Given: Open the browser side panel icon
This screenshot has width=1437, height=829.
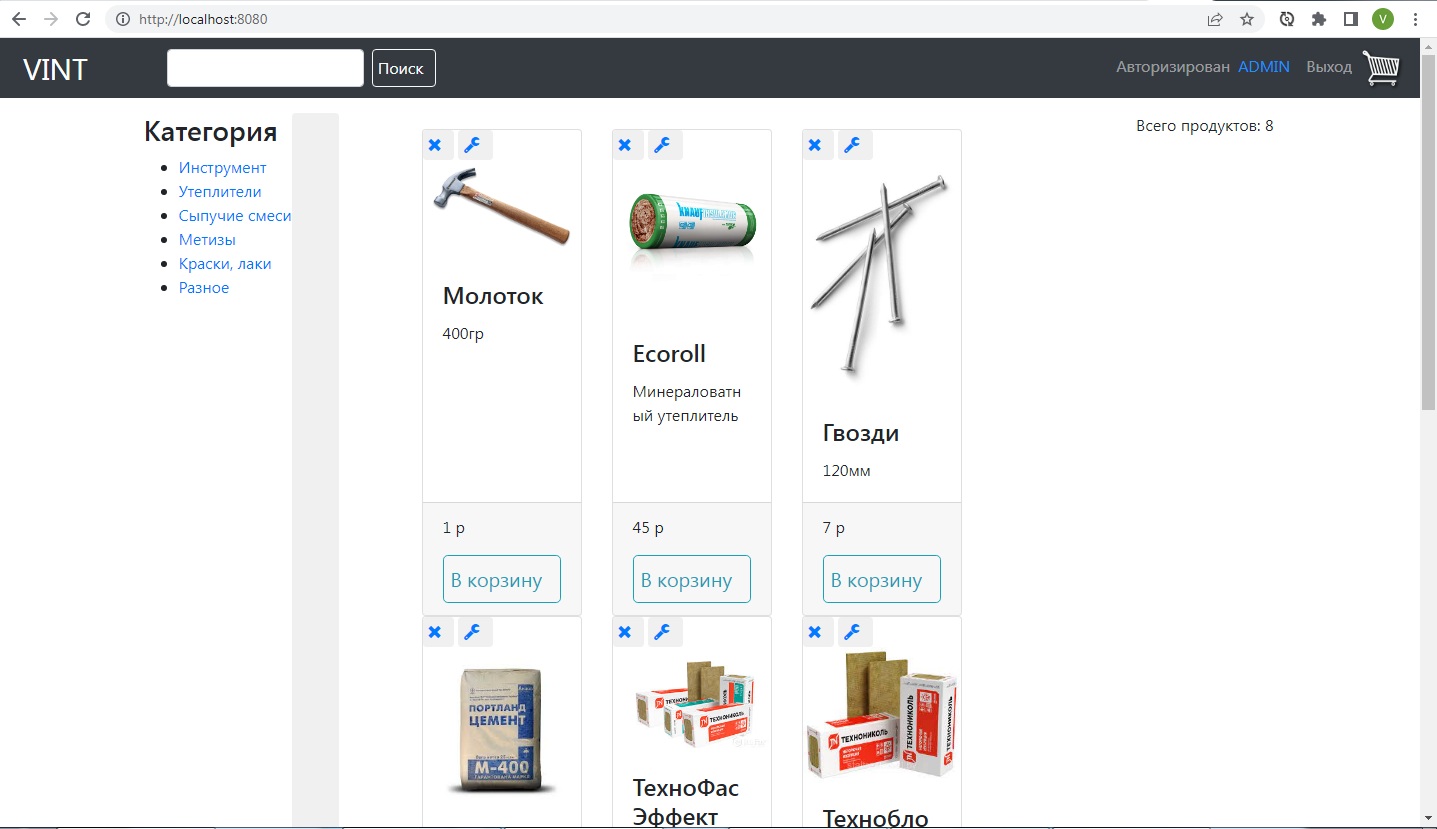Looking at the screenshot, I should [x=1350, y=19].
